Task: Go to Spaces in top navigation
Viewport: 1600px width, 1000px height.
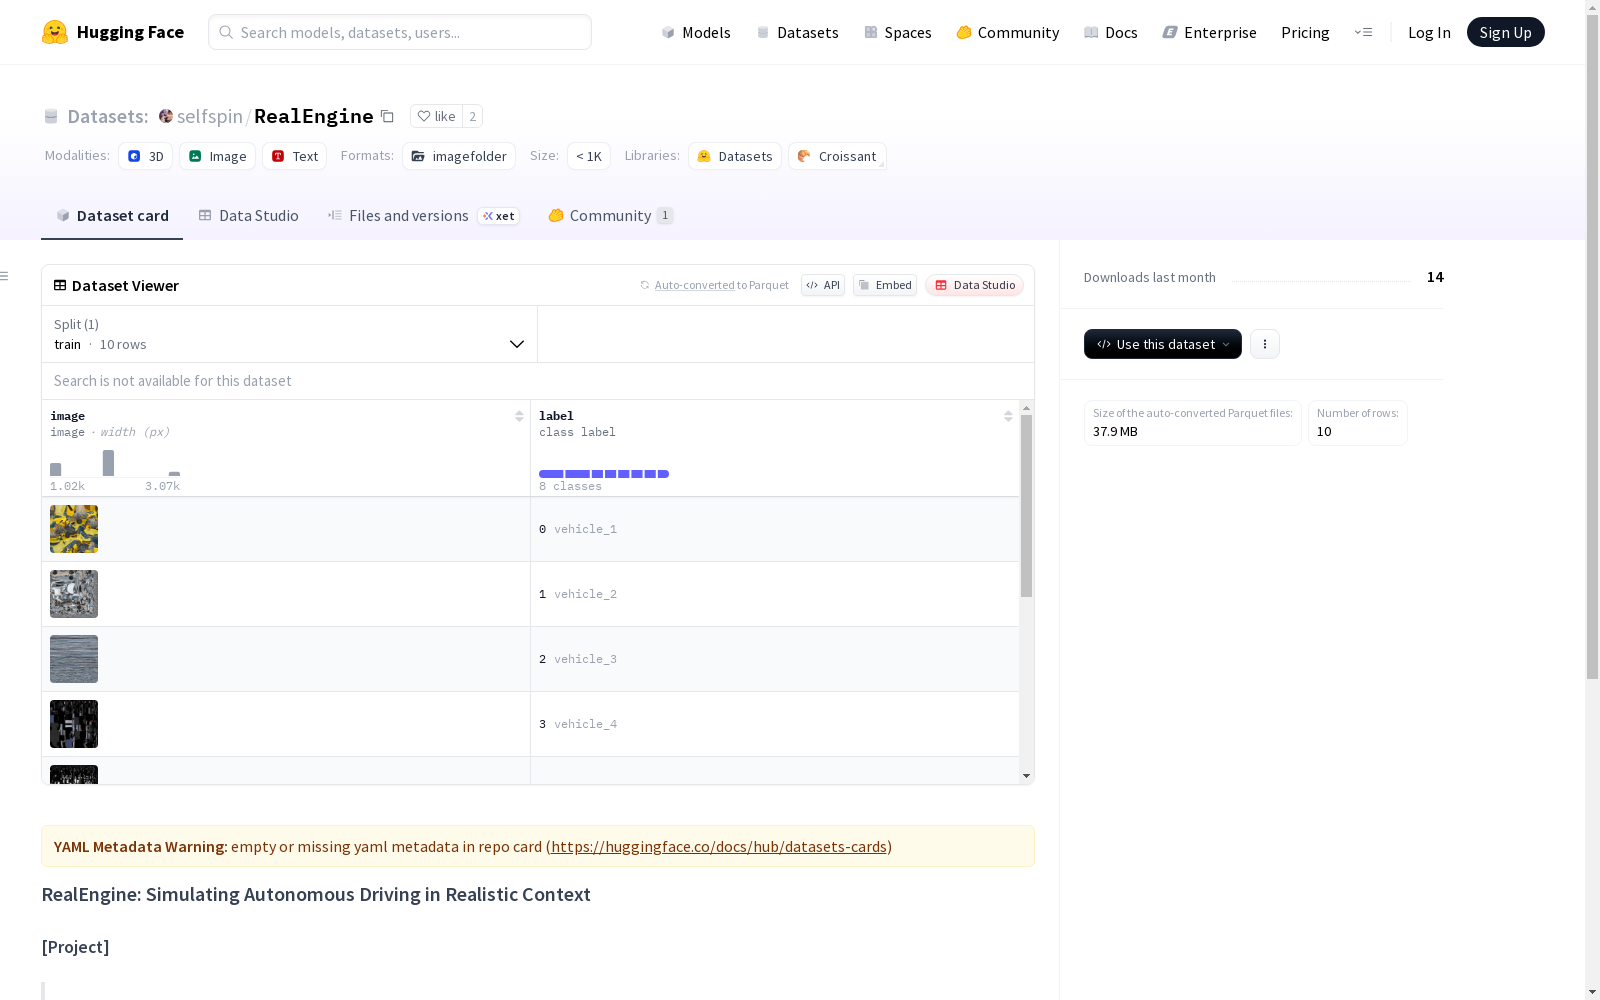Action: coord(898,32)
